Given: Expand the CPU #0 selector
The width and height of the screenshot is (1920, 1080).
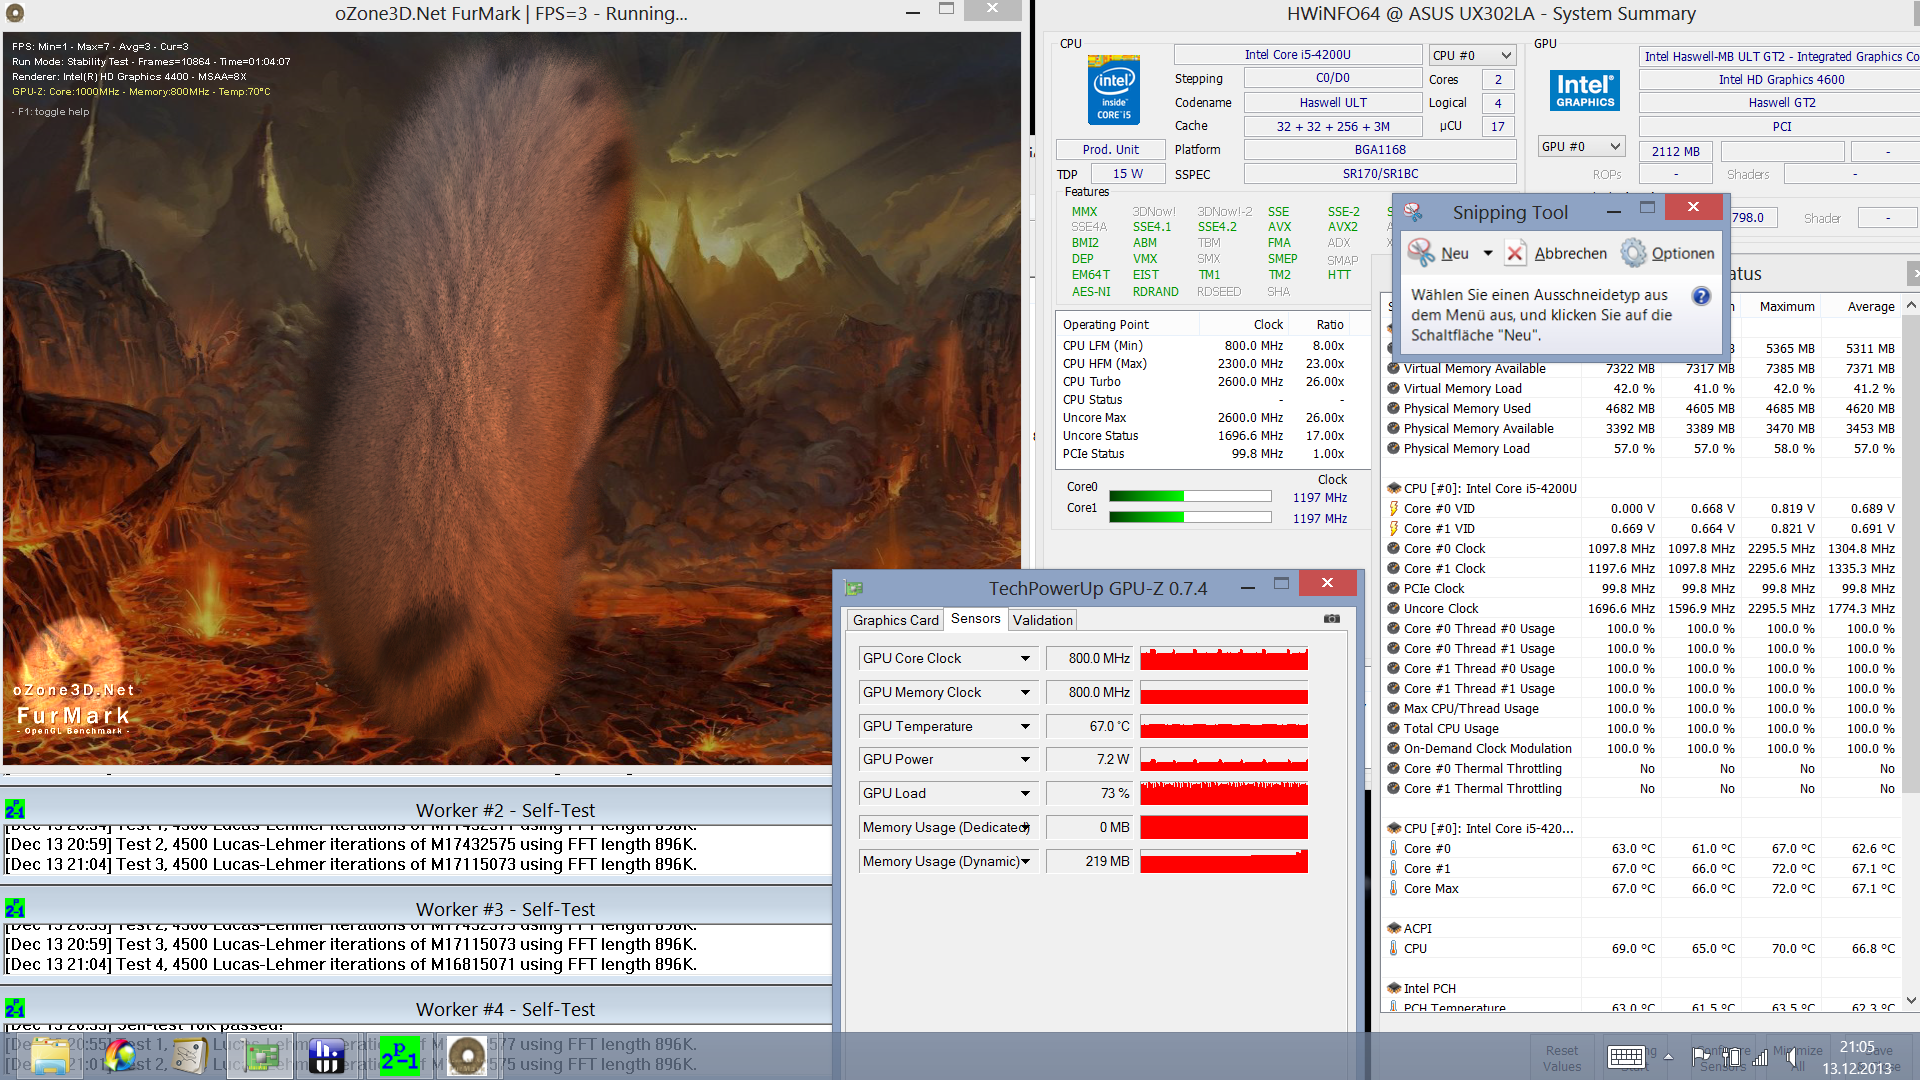Looking at the screenshot, I should [1505, 56].
